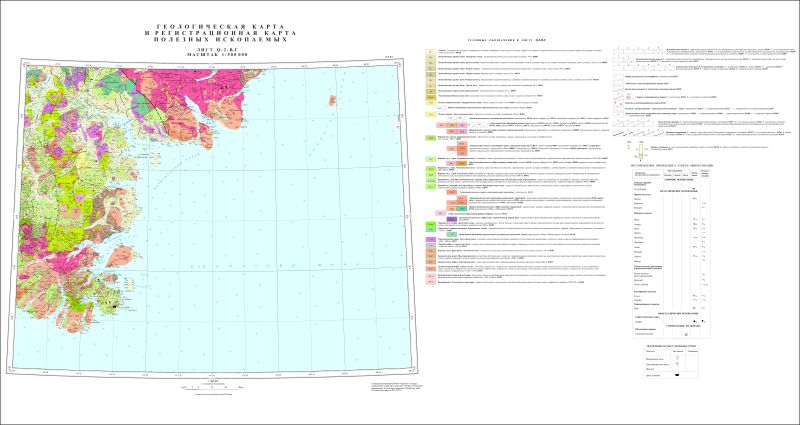
Task: Click the purple legend swatch in the lower legend
Action: tap(430, 240)
